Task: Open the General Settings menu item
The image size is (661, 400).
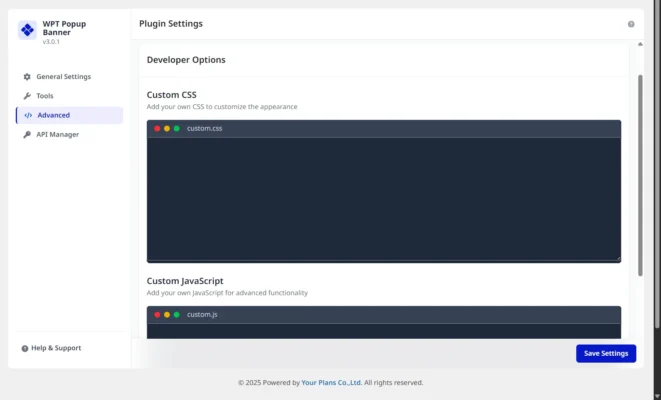Action: 70,77
